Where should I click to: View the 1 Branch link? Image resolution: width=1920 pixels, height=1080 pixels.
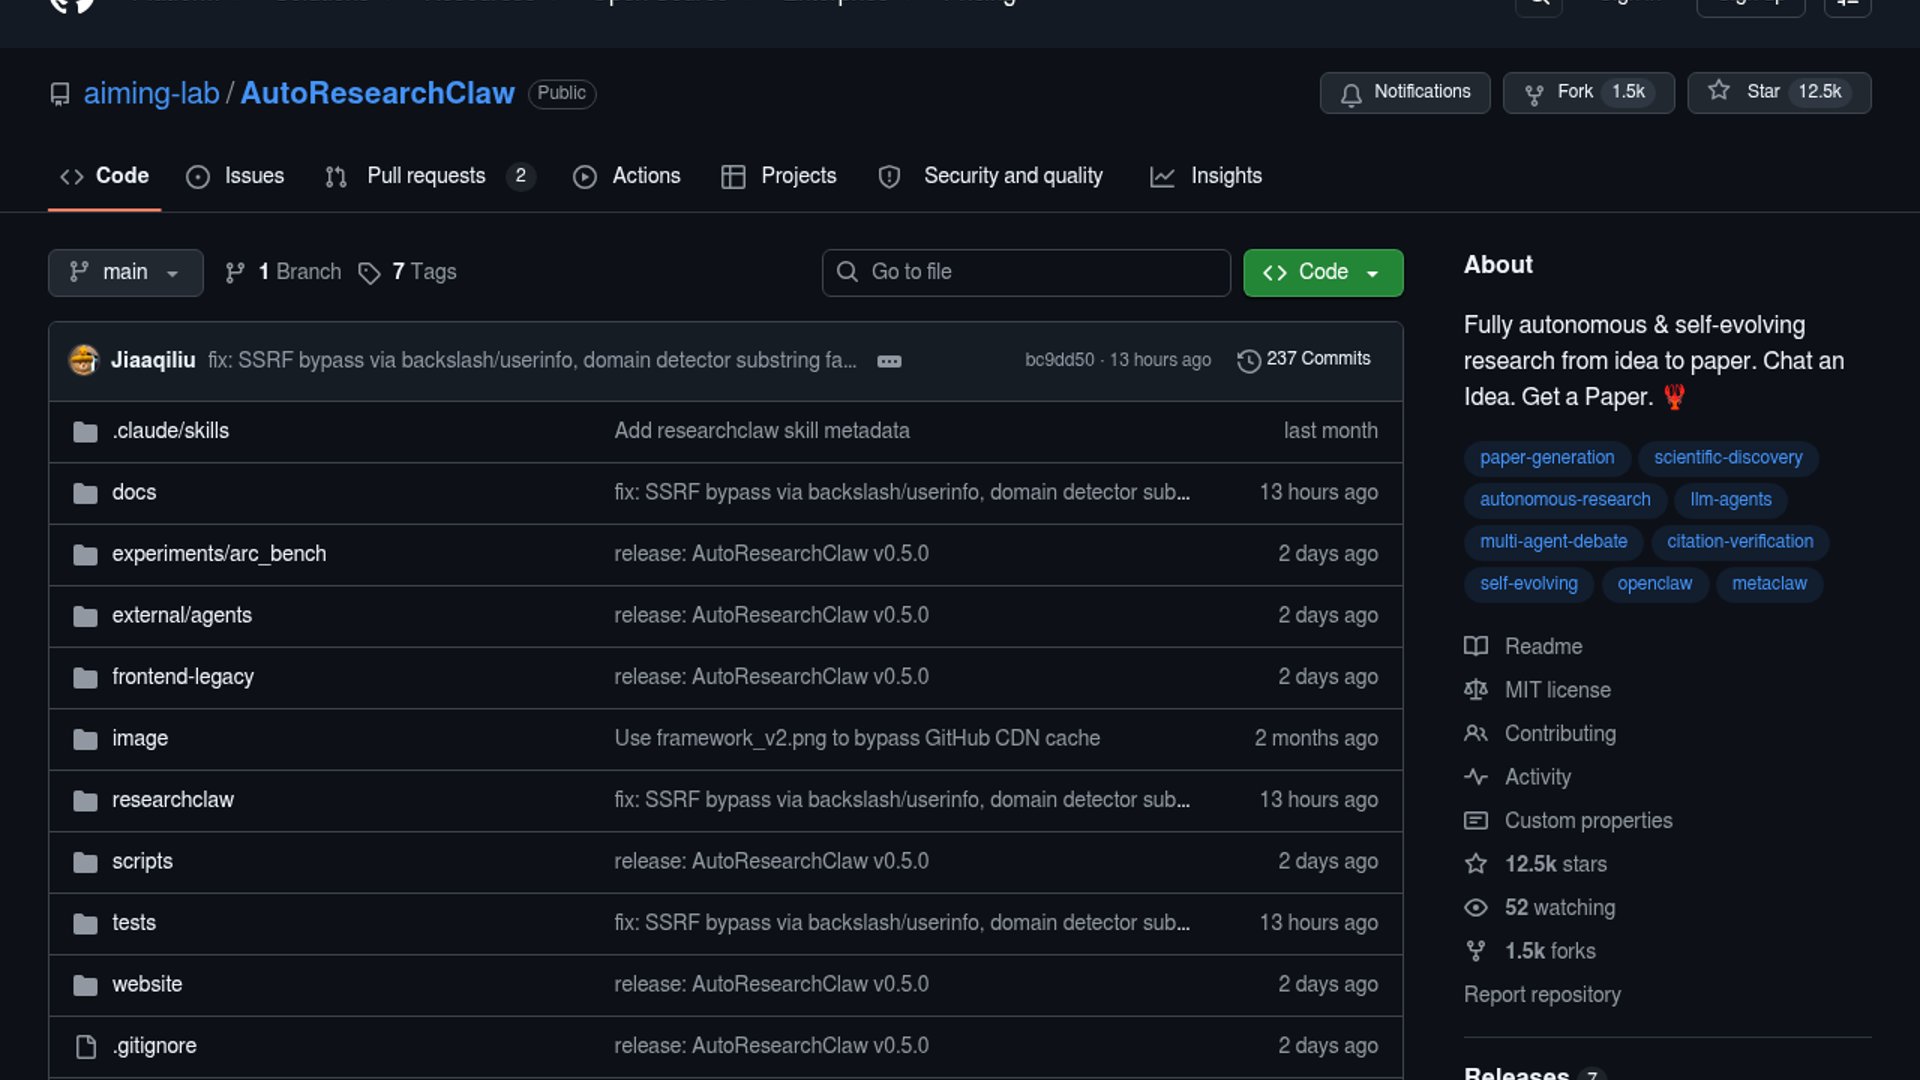[283, 273]
